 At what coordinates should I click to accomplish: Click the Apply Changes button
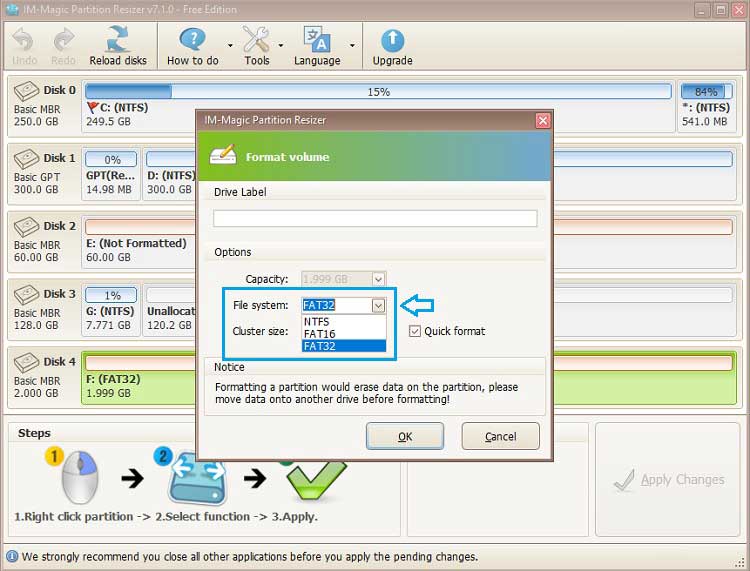coord(669,480)
